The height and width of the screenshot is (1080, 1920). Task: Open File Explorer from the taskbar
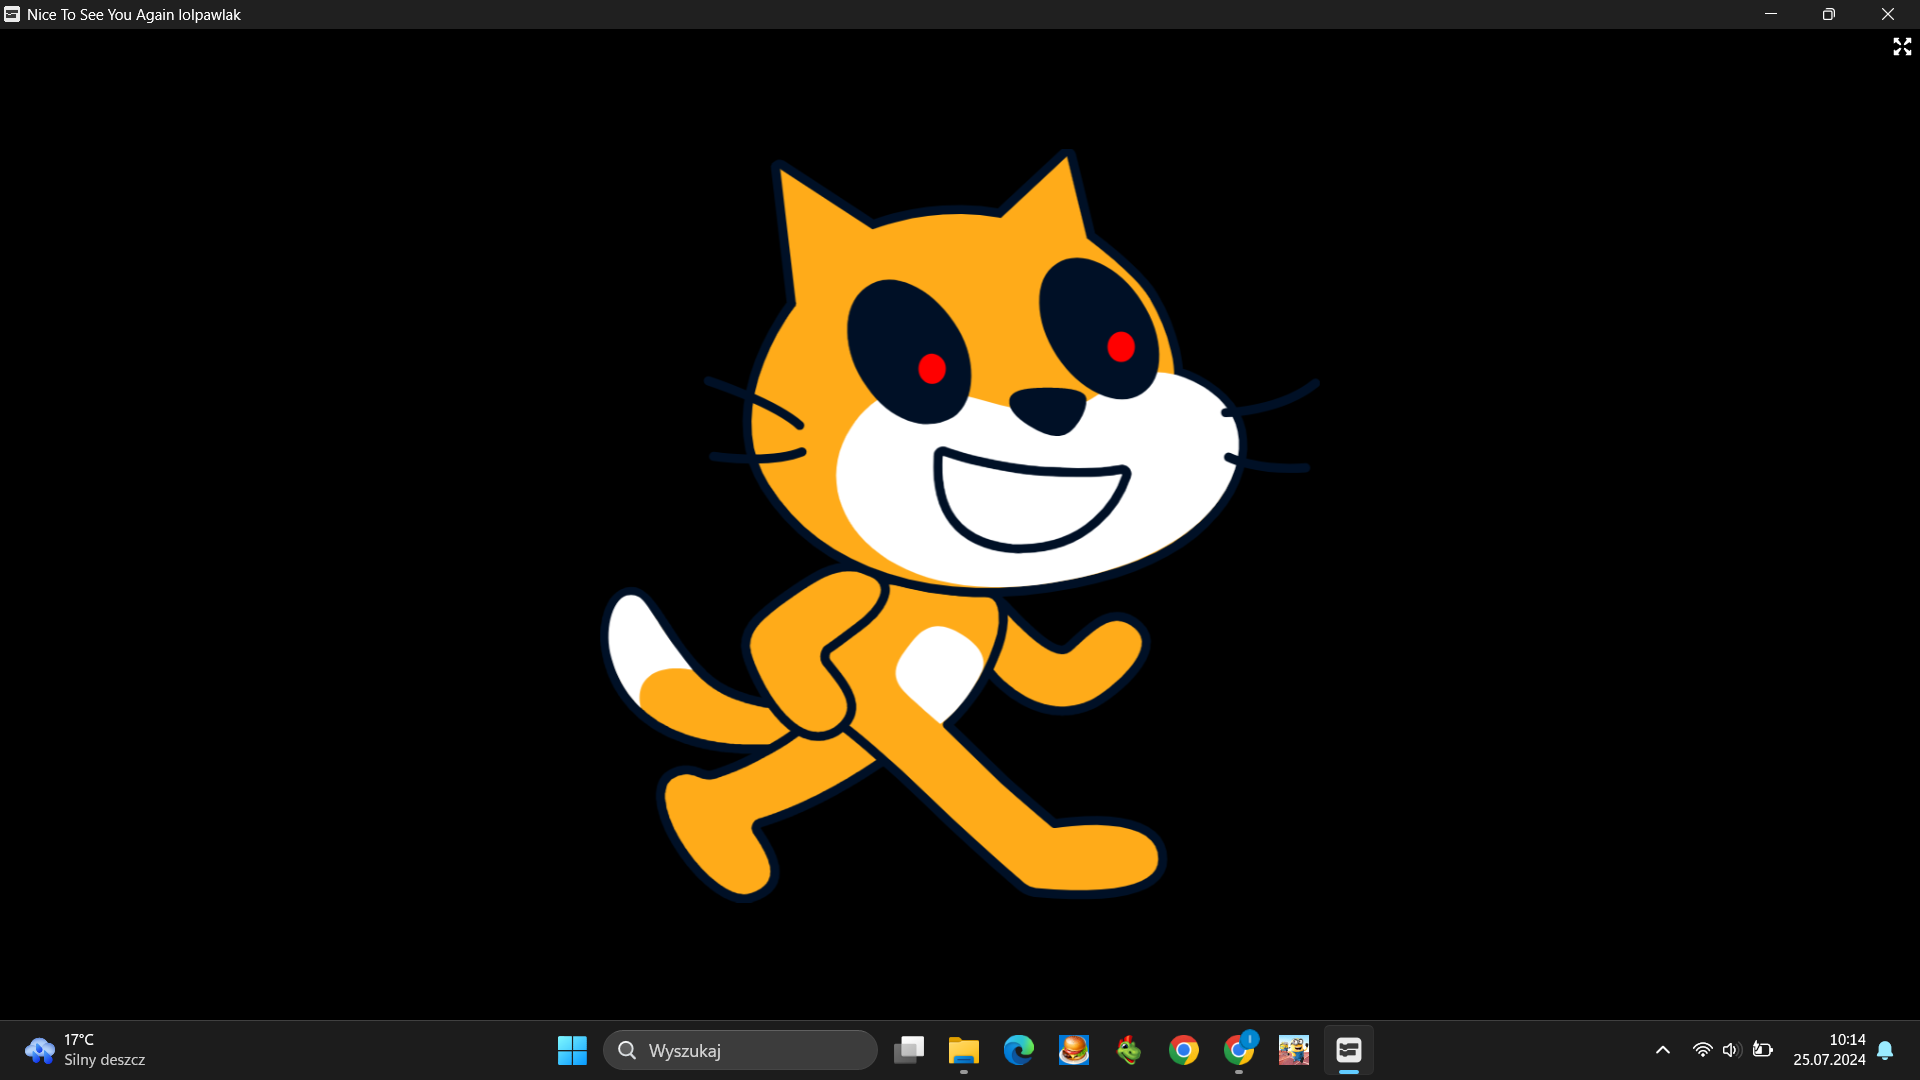pyautogui.click(x=964, y=1050)
